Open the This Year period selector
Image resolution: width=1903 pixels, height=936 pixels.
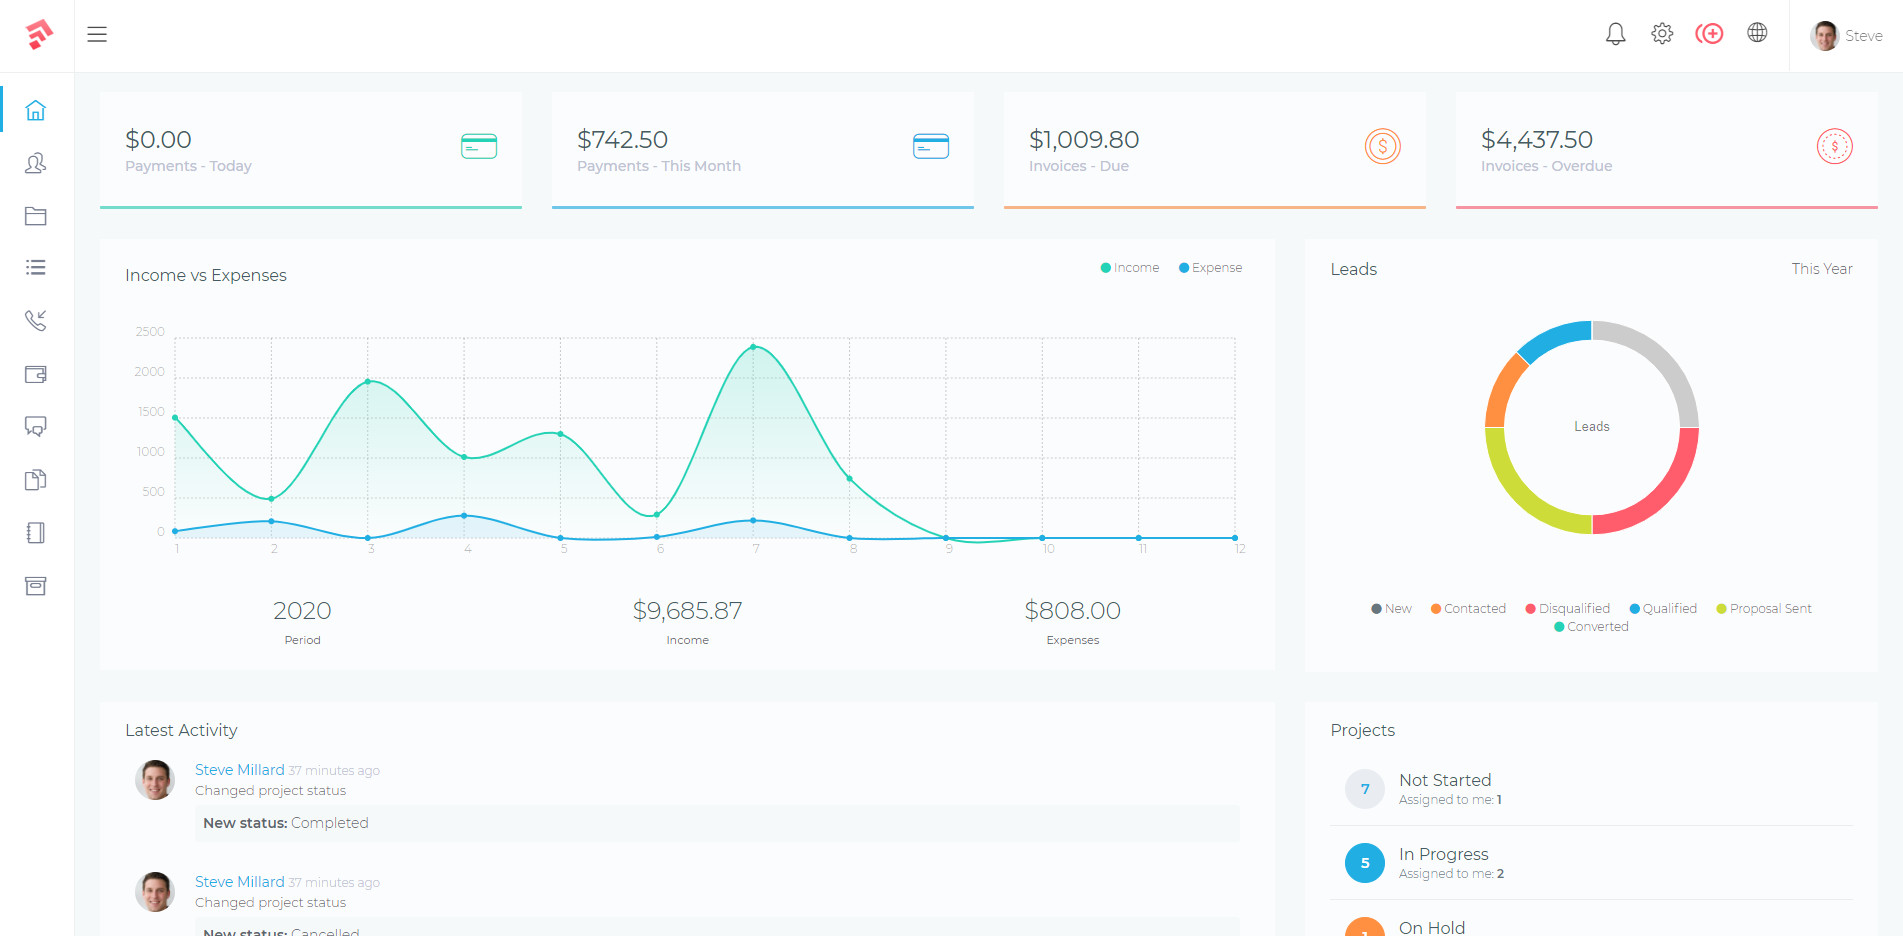pos(1822,268)
